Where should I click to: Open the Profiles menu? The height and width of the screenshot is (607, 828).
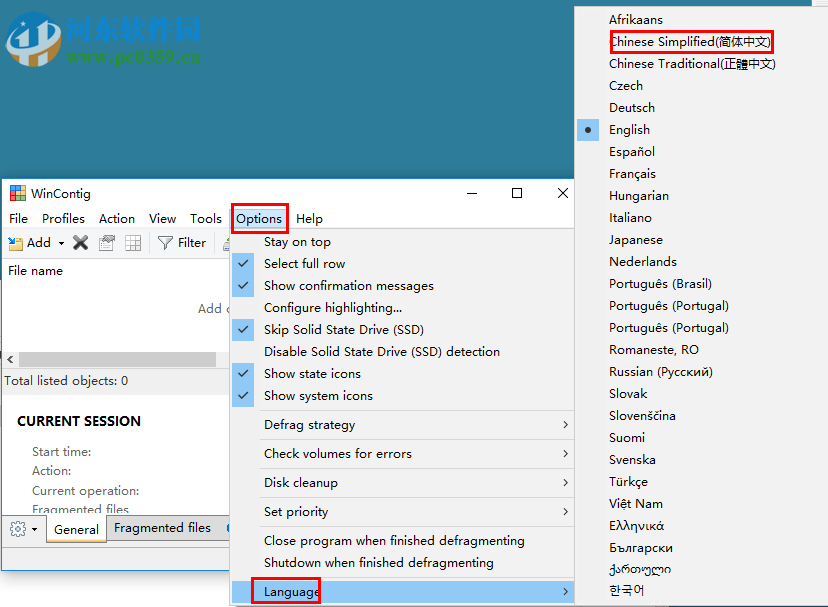pyautogui.click(x=63, y=219)
